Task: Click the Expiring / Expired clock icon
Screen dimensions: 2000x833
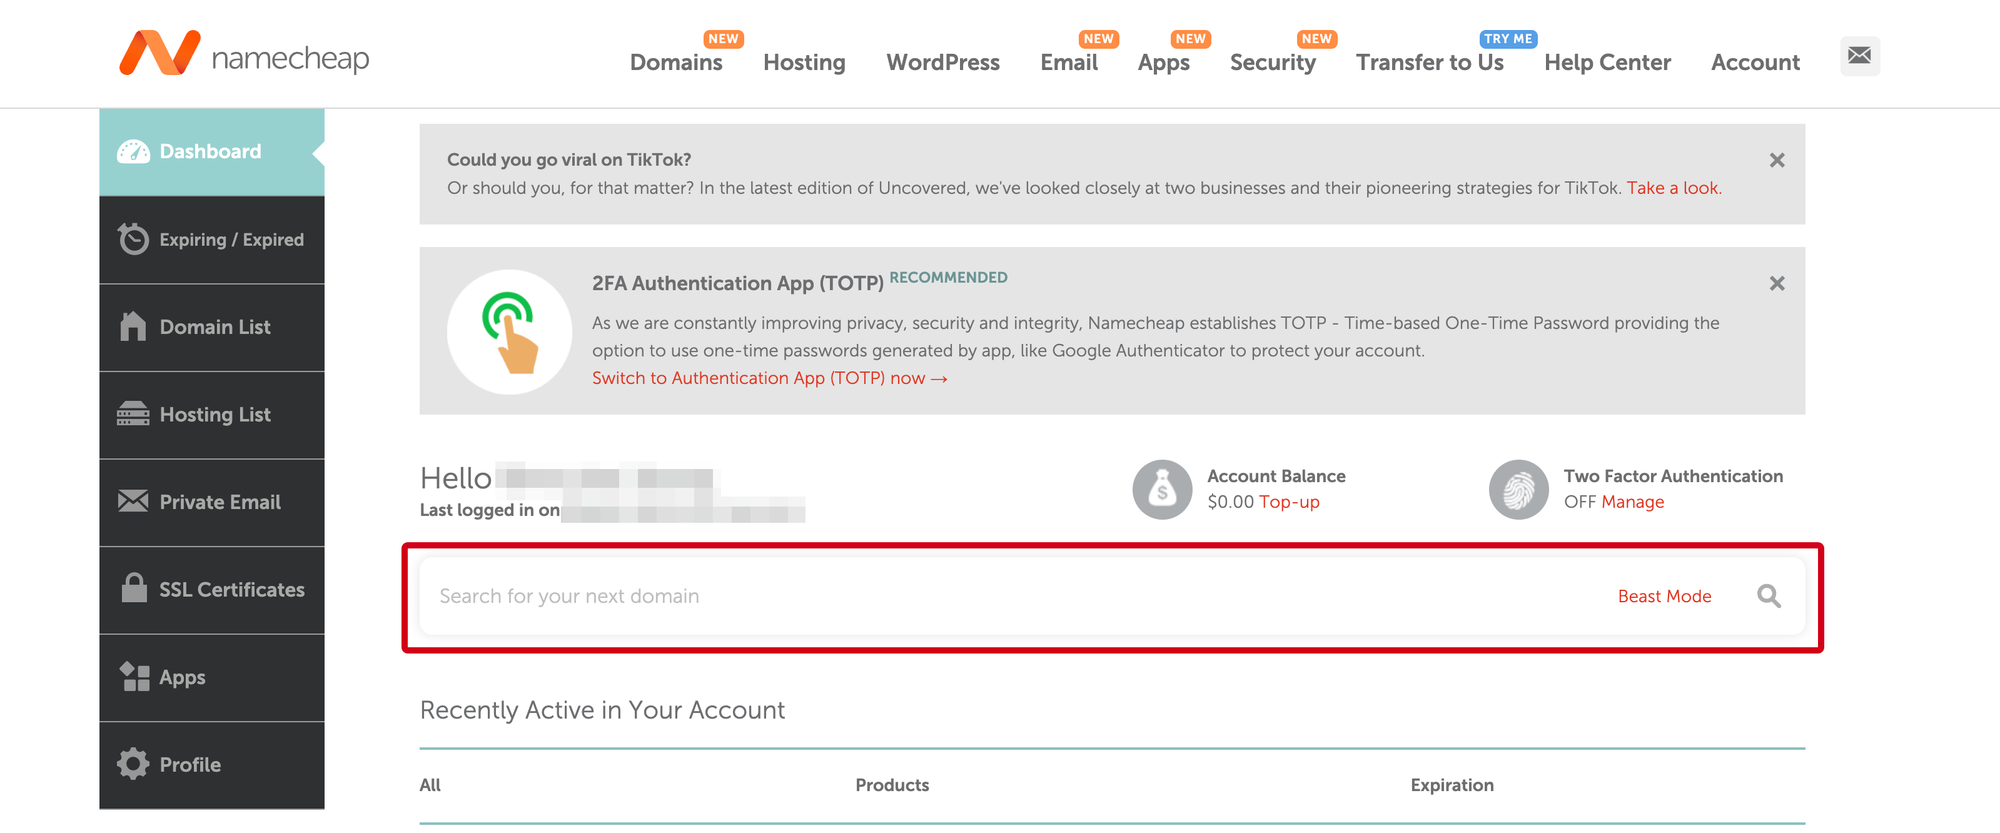Action: pyautogui.click(x=133, y=239)
